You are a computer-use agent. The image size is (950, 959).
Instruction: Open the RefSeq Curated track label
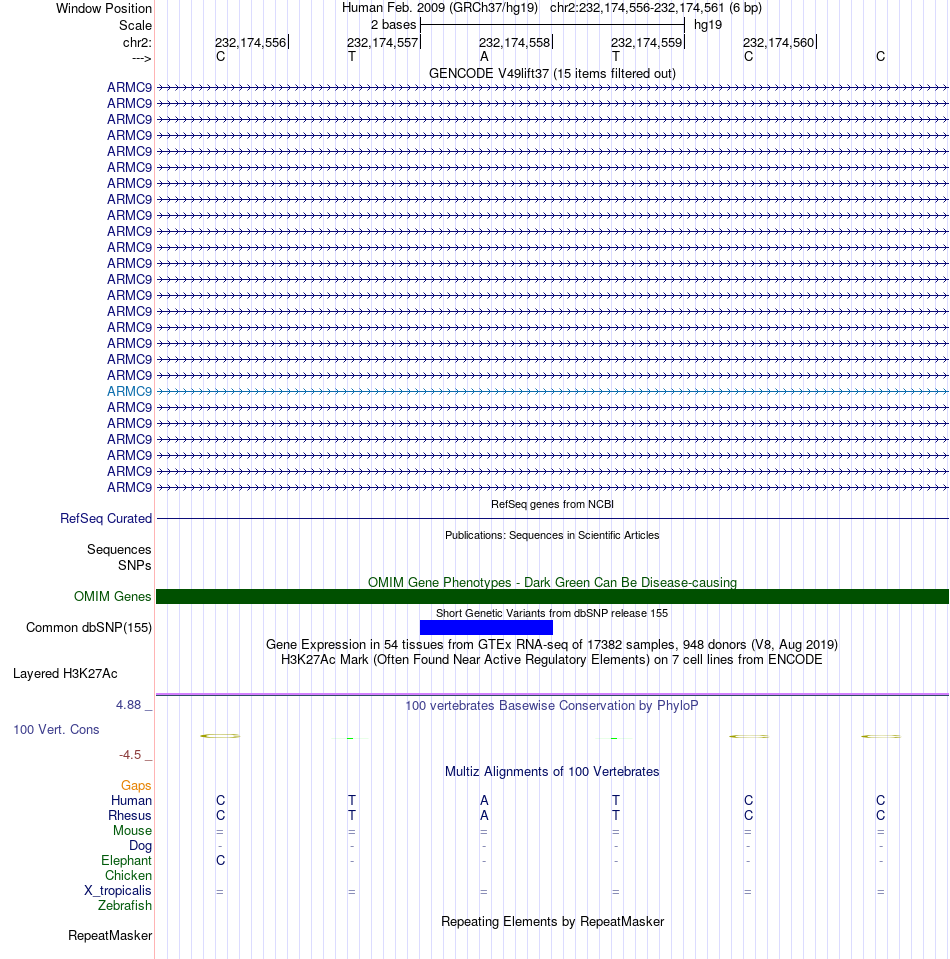click(106, 519)
